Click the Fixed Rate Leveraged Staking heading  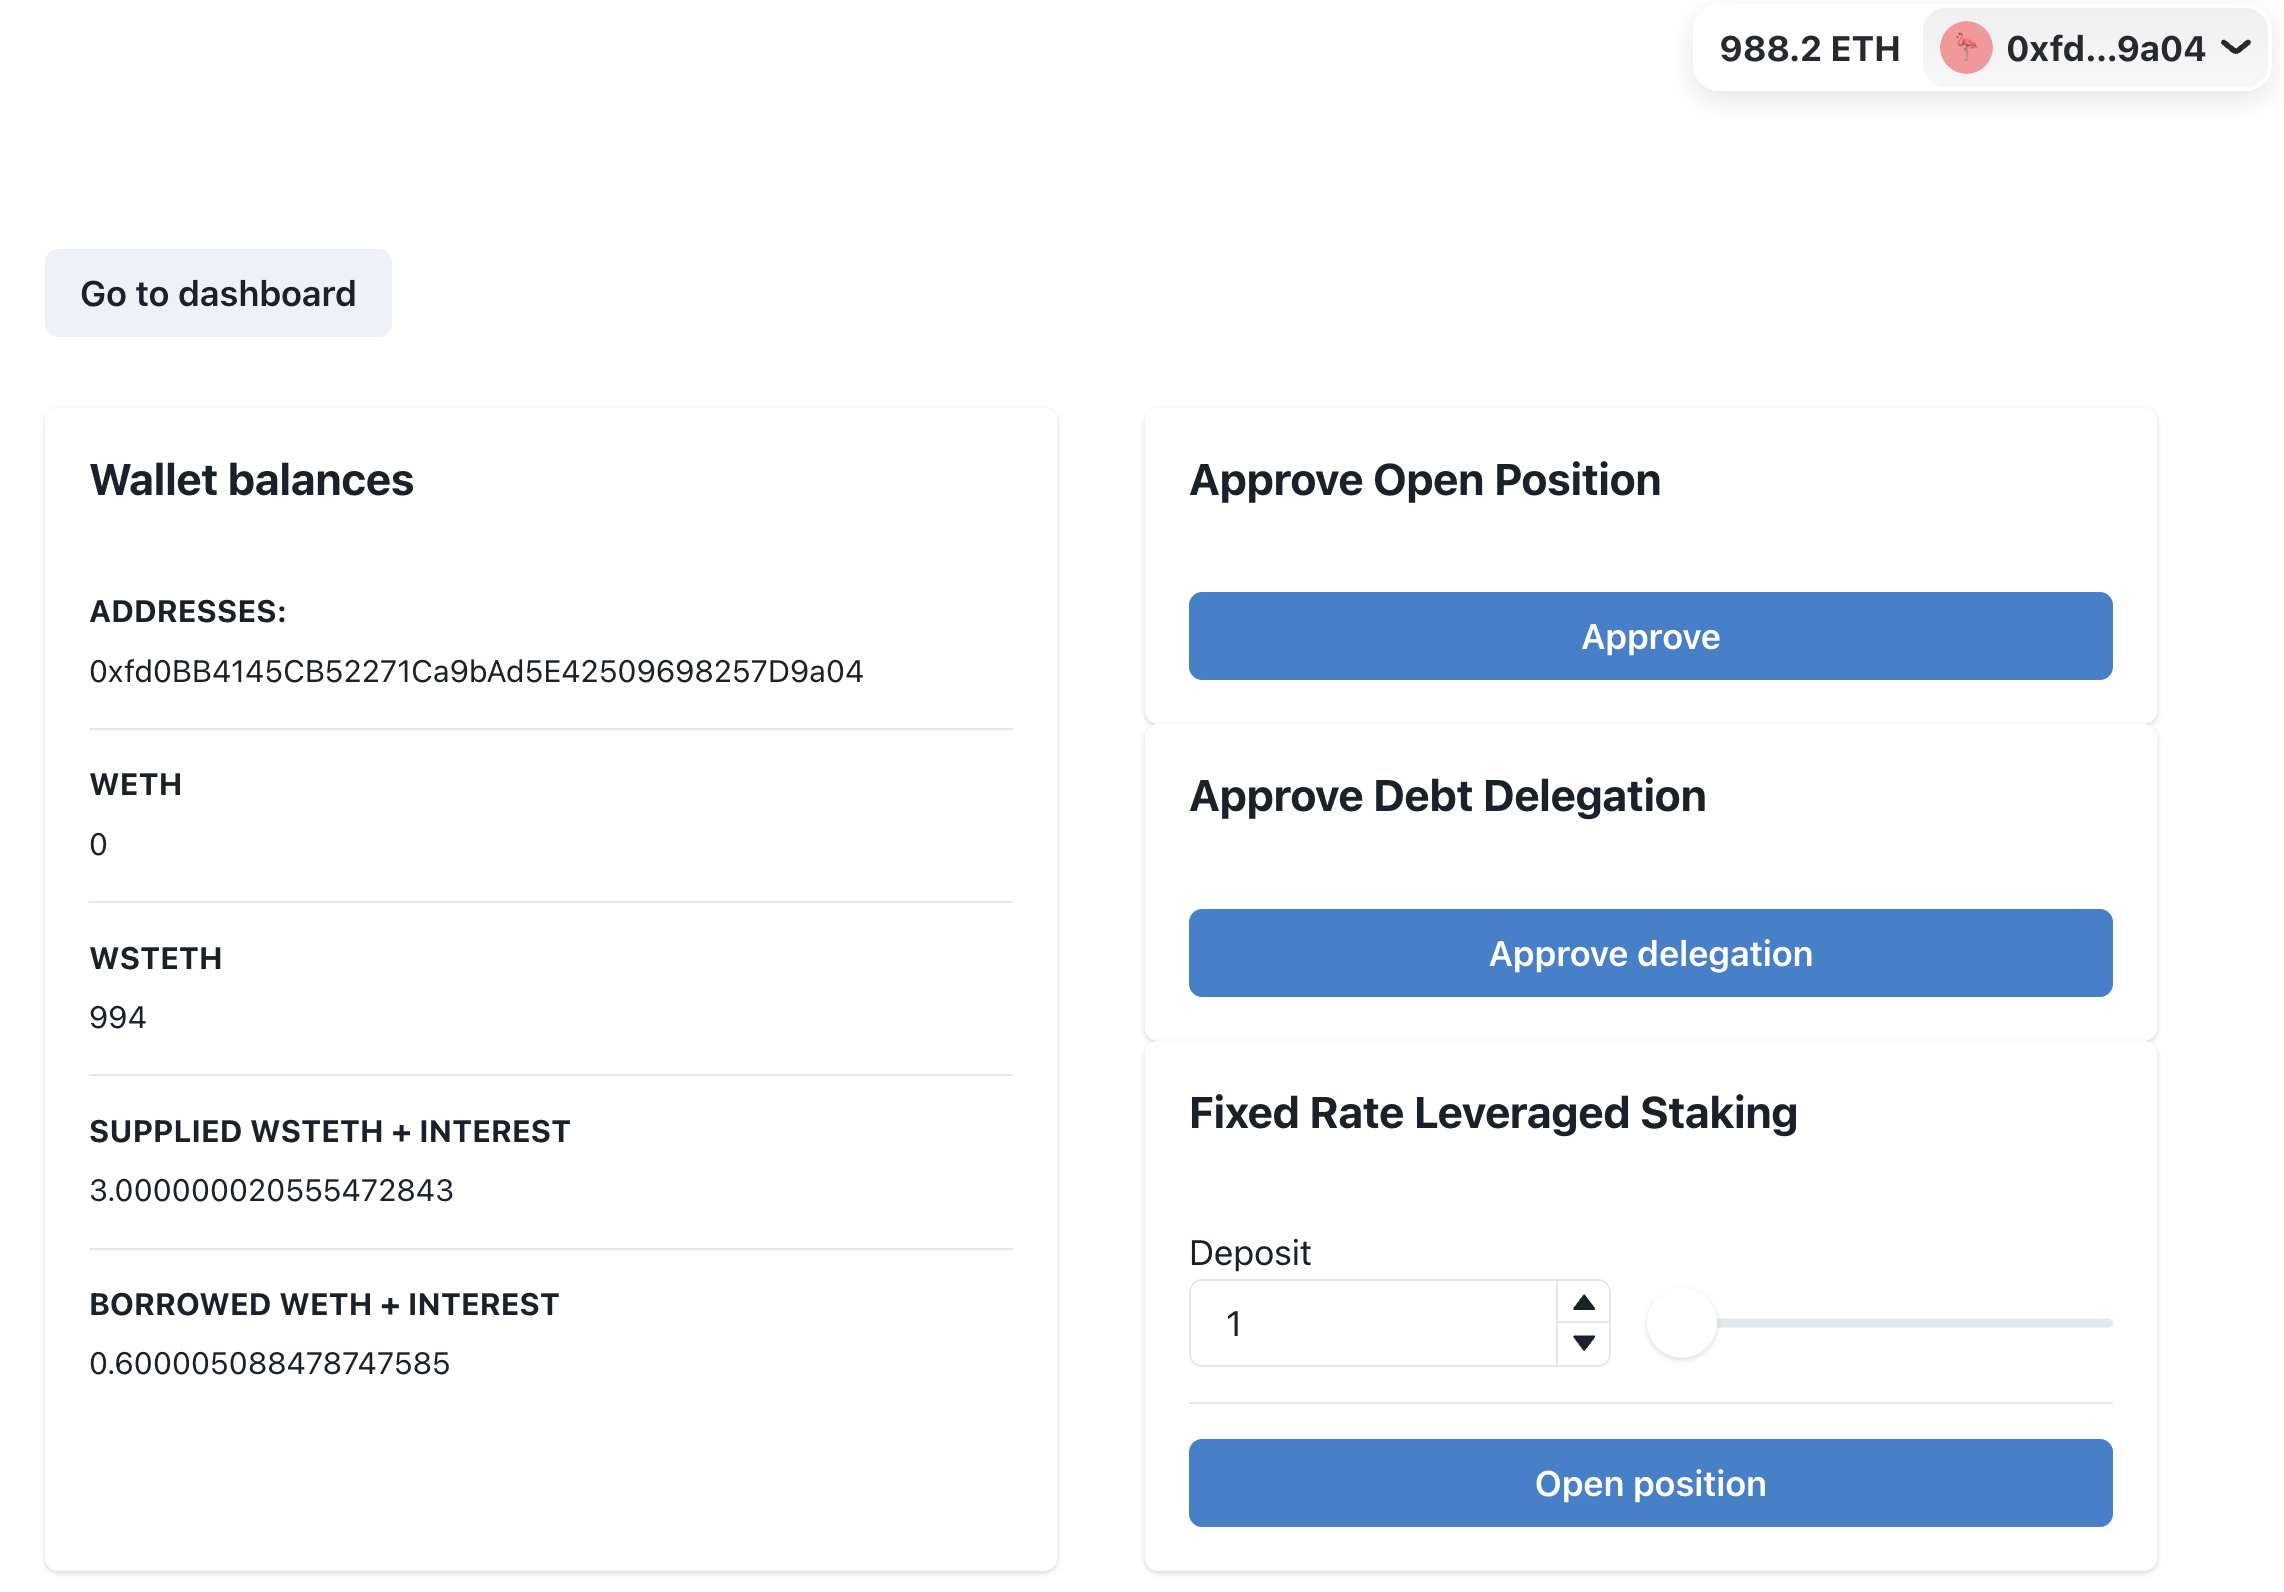click(1493, 1113)
